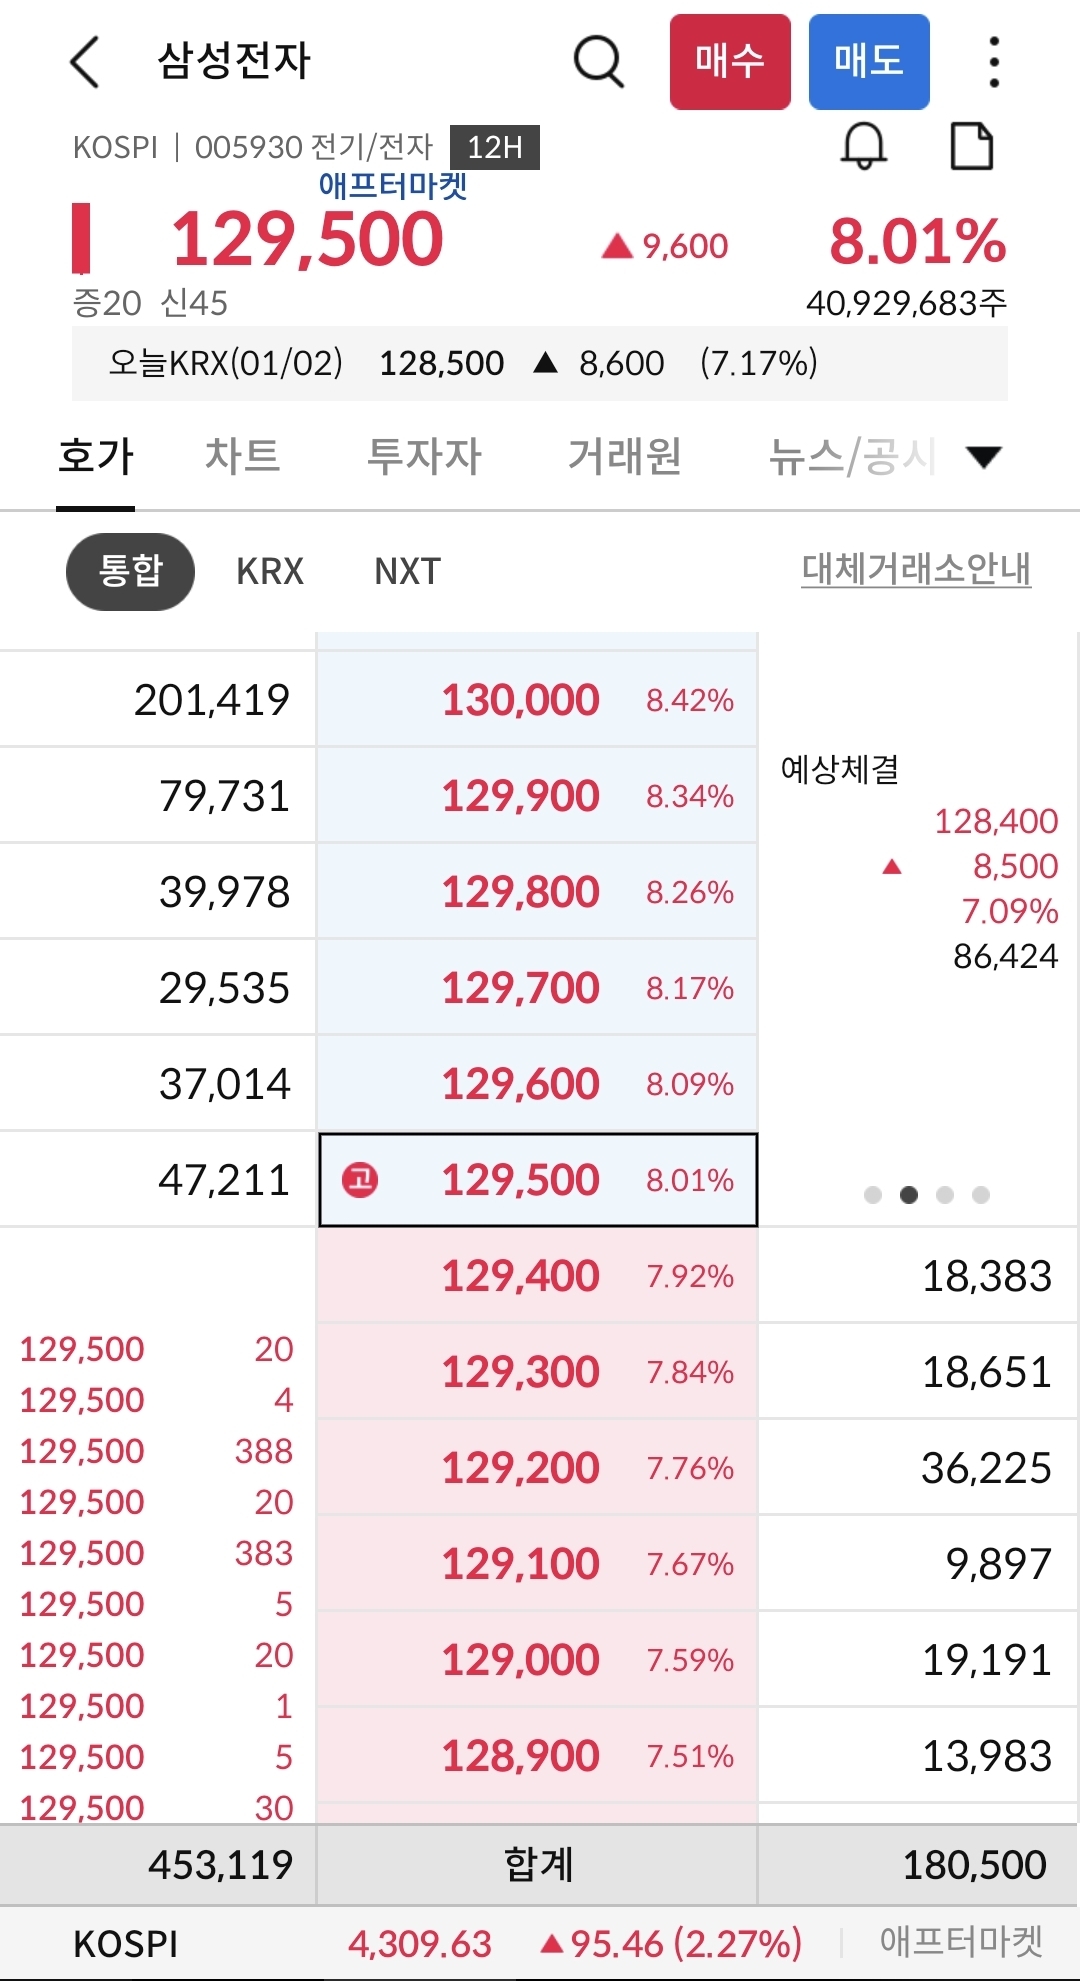Screen dimensions: 1080x1981
Task: Open the three-dot more options menu
Action: click(x=993, y=62)
